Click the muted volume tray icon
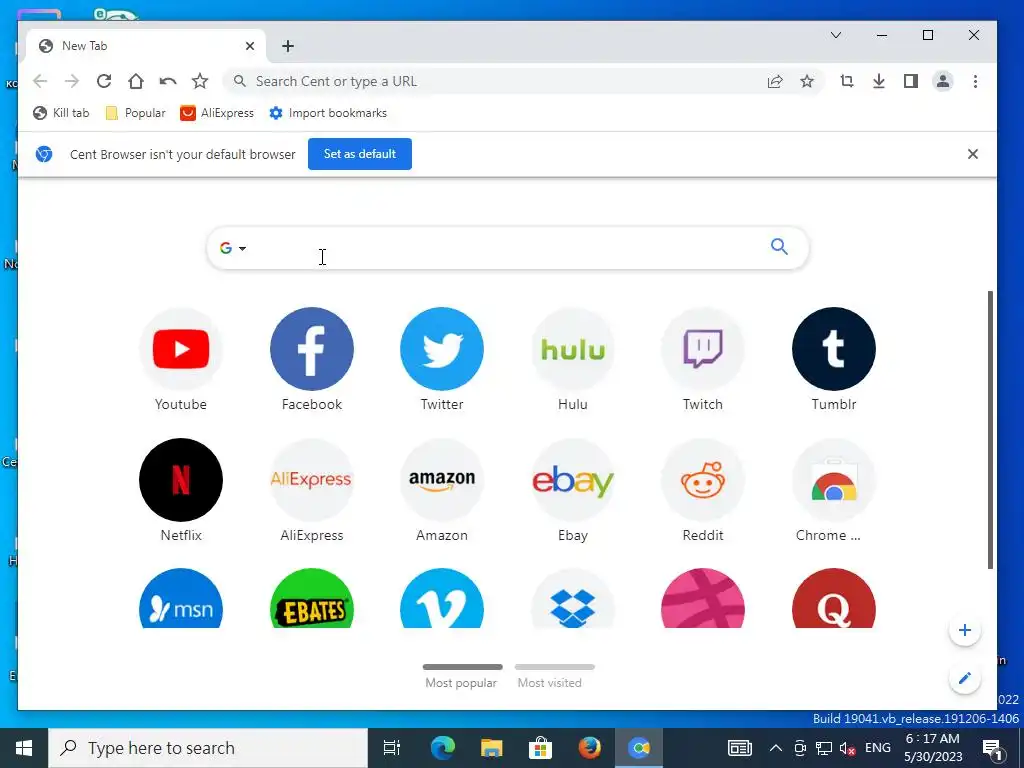The height and width of the screenshot is (768, 1024). click(847, 748)
